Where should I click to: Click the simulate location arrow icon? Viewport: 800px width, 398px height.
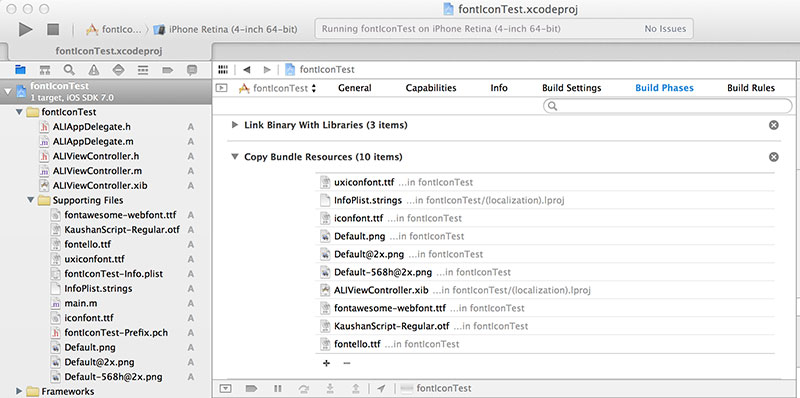click(x=381, y=388)
